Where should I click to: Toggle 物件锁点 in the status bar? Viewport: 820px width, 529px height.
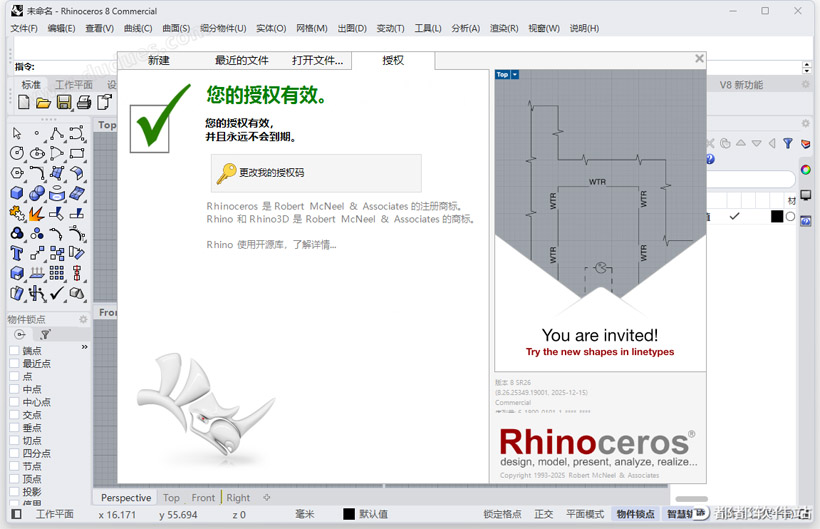(x=635, y=514)
